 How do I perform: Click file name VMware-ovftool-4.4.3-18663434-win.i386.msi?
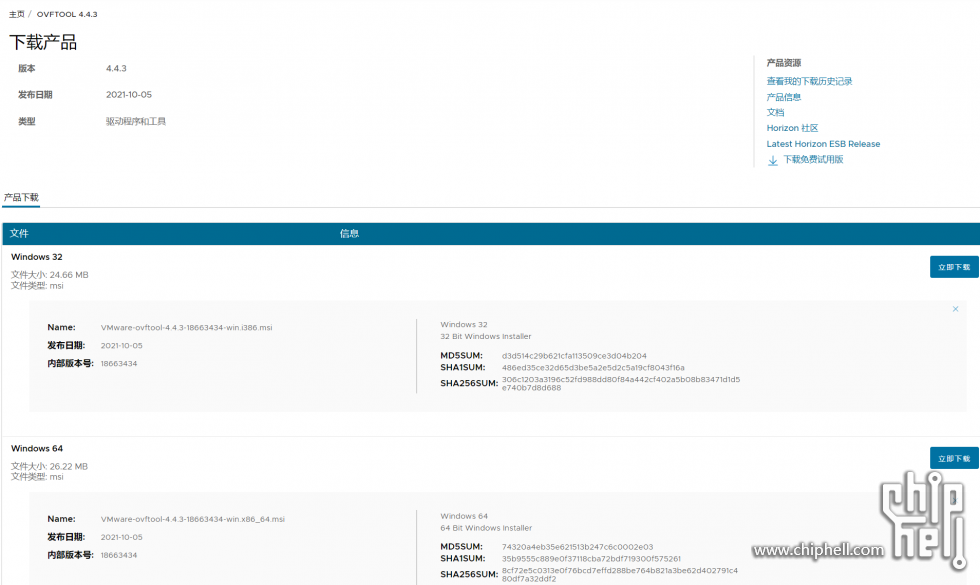click(x=186, y=328)
